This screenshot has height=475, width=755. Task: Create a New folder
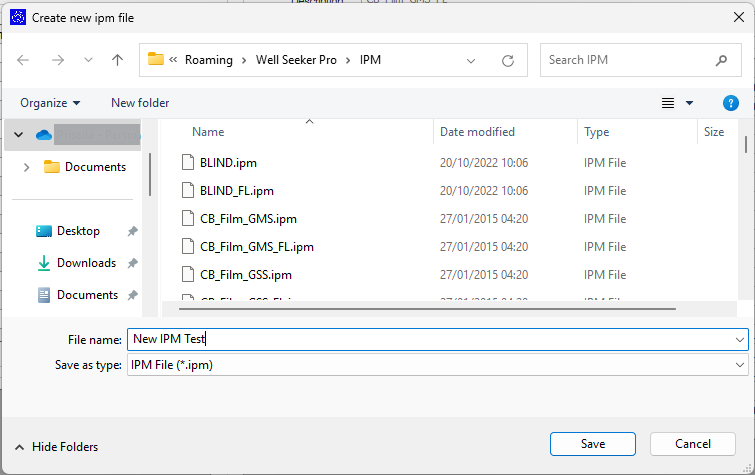click(140, 103)
